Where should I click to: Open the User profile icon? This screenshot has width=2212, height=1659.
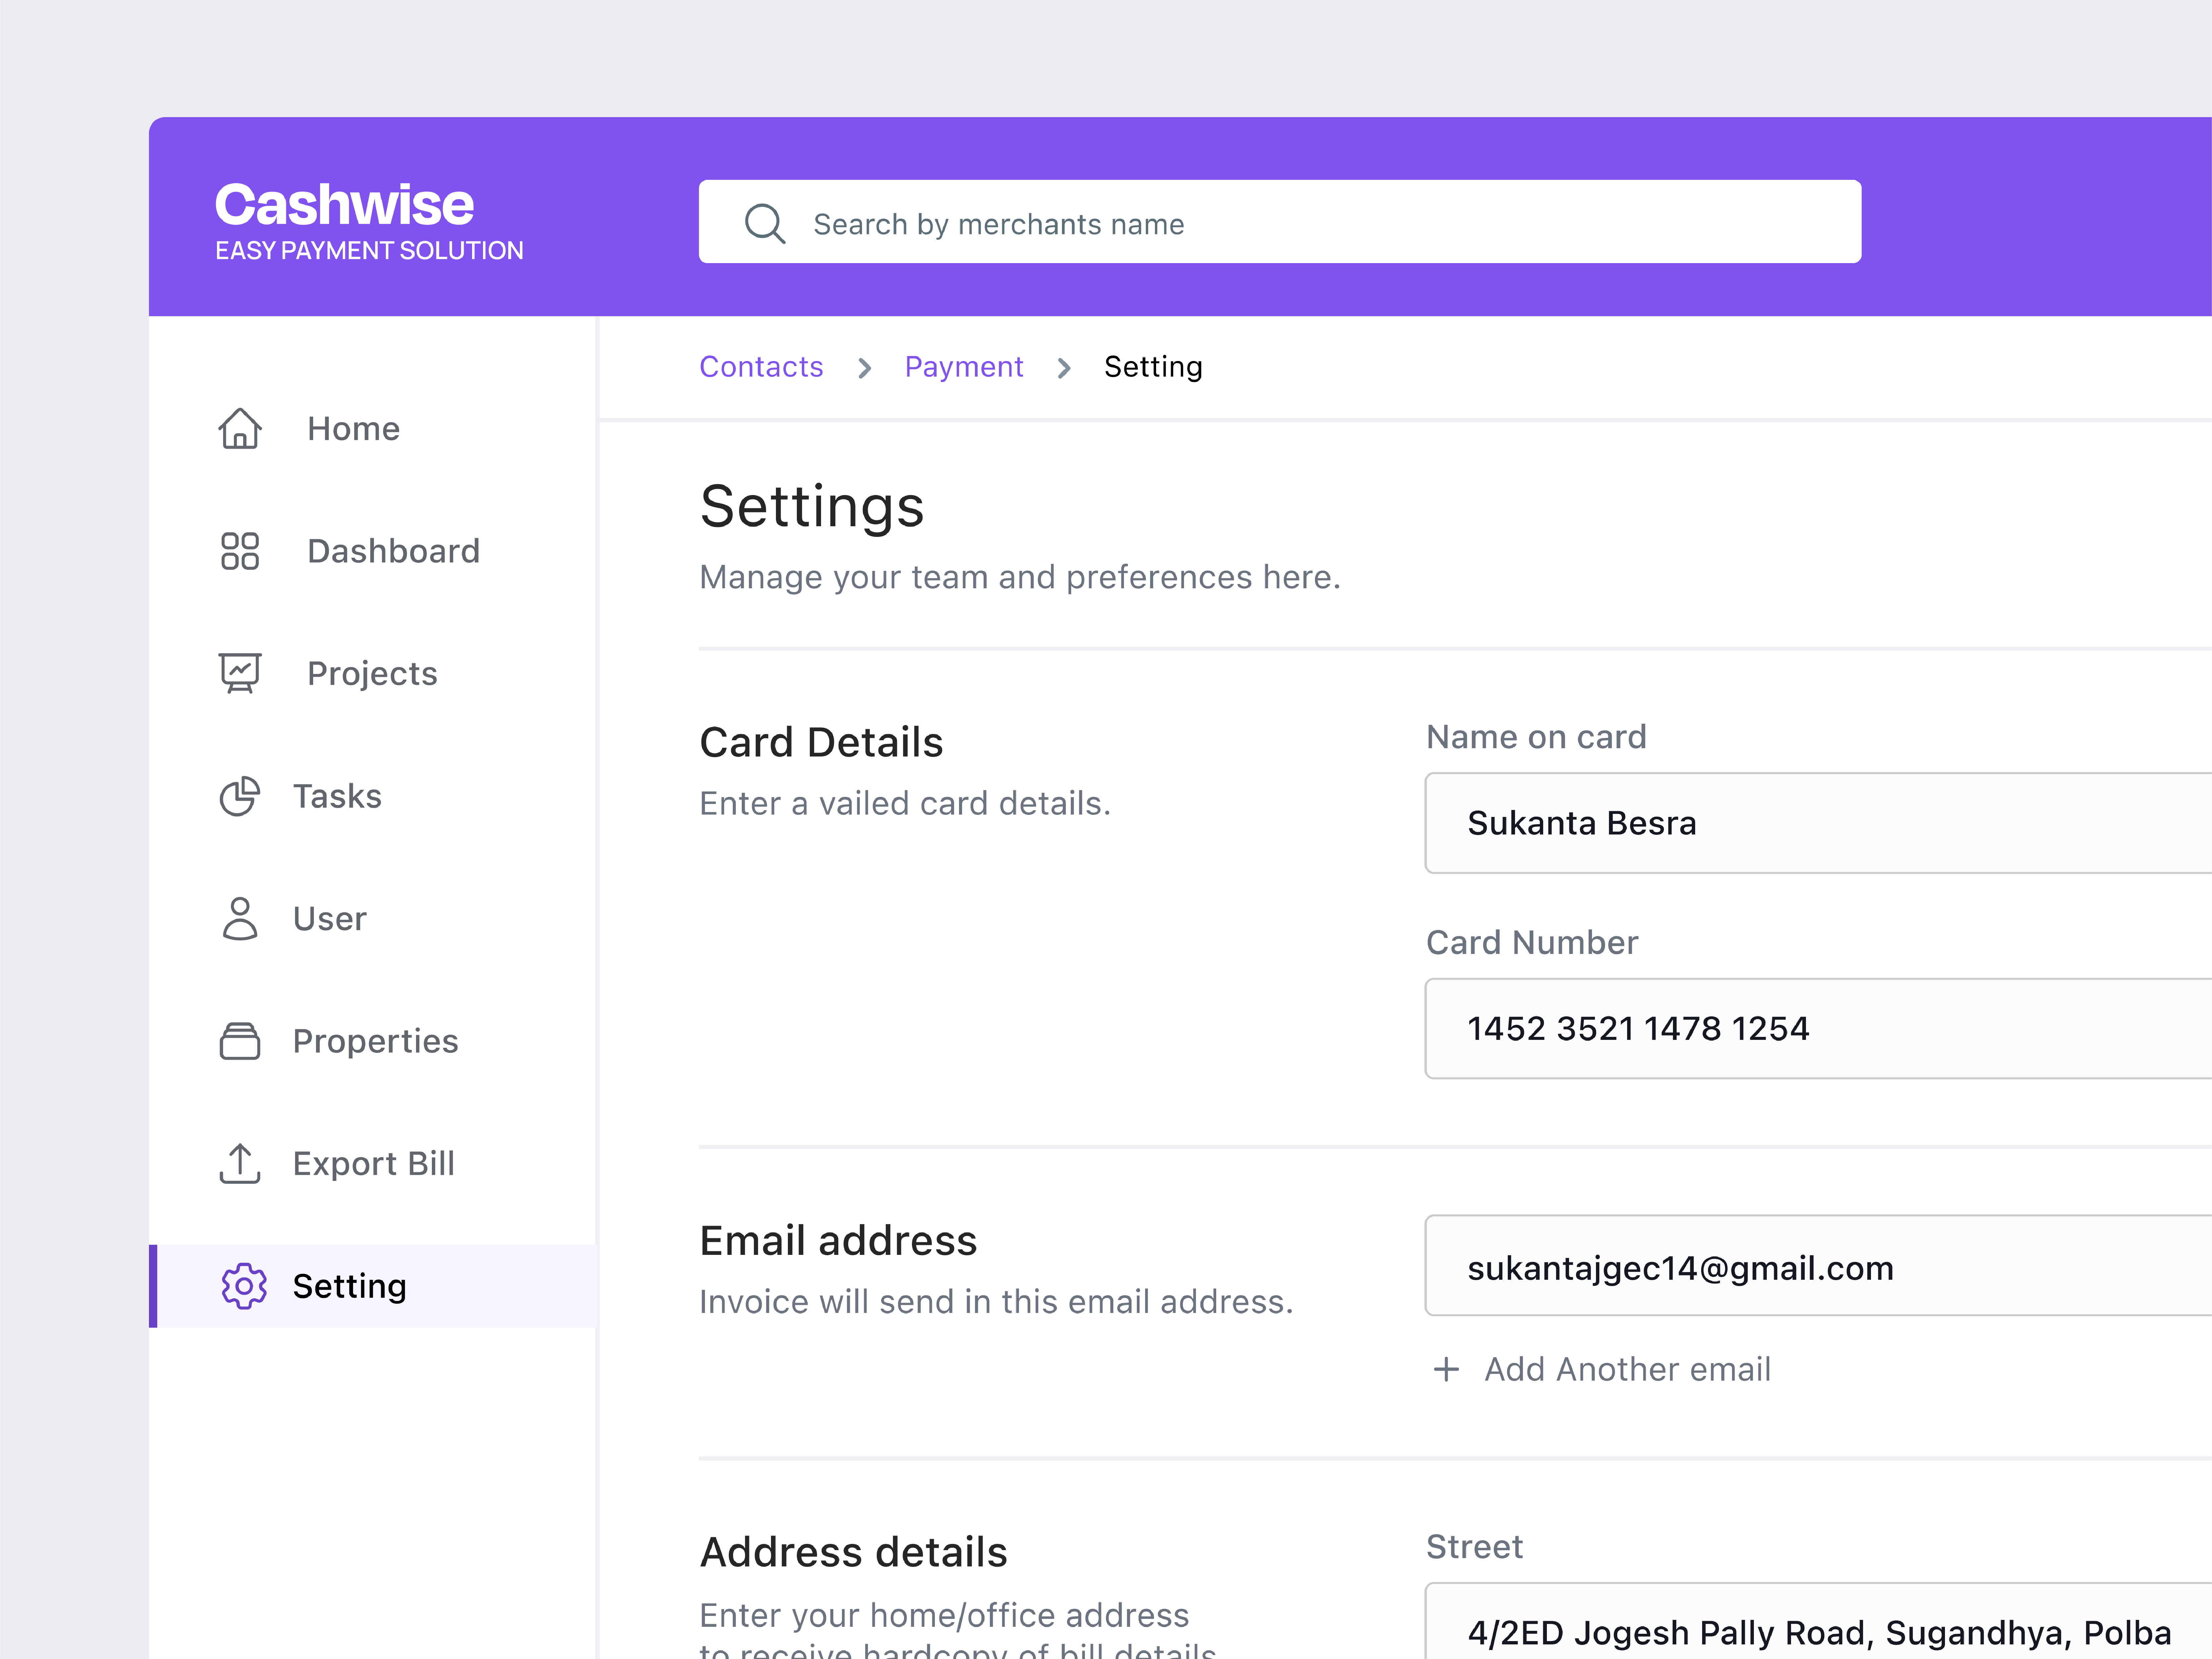[x=240, y=918]
